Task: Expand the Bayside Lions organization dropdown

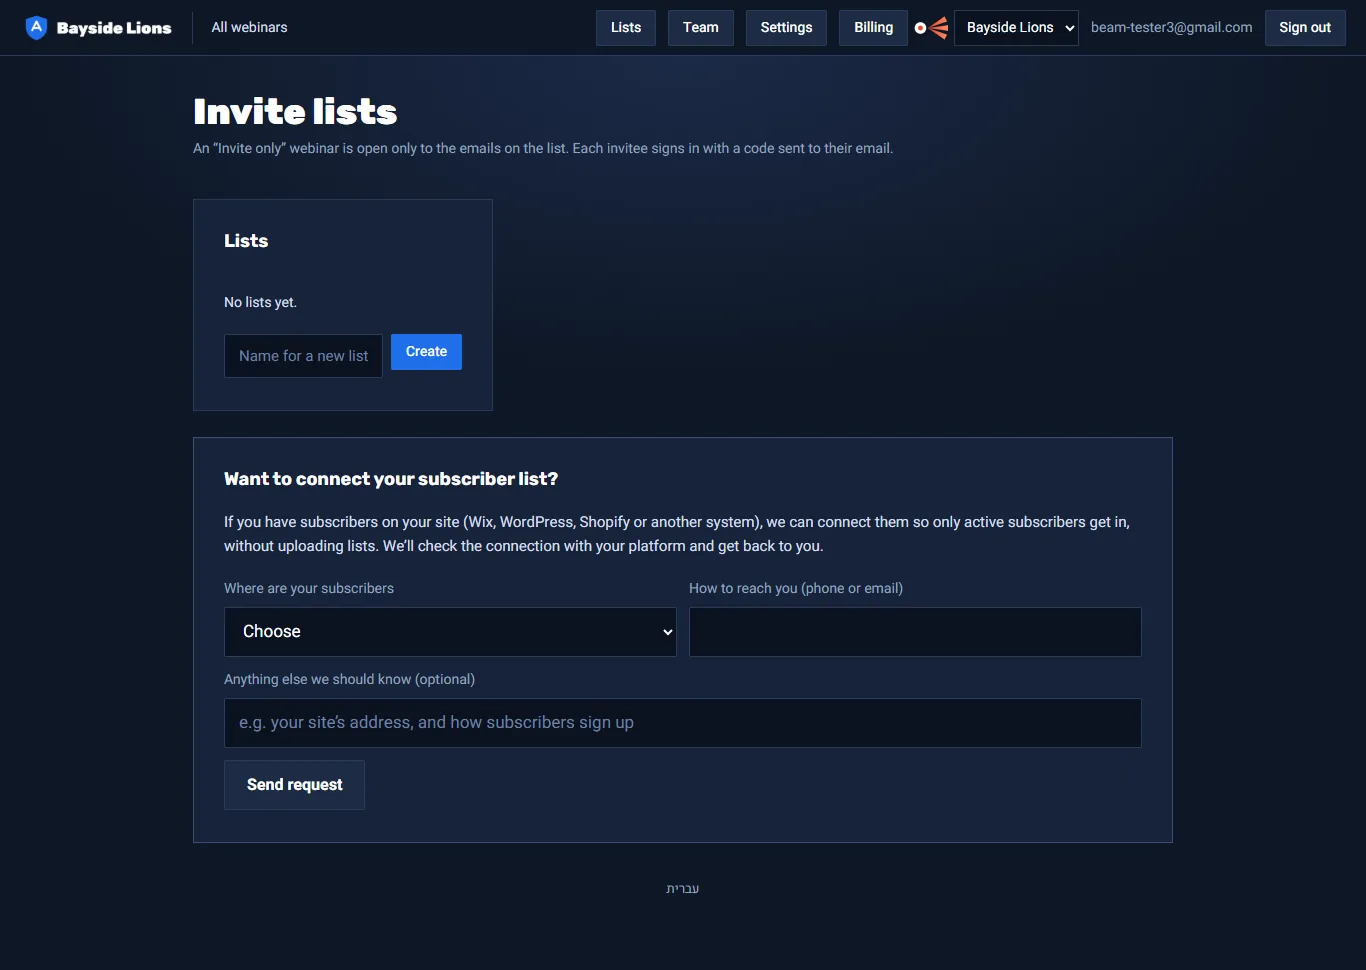Action: [x=1016, y=28]
